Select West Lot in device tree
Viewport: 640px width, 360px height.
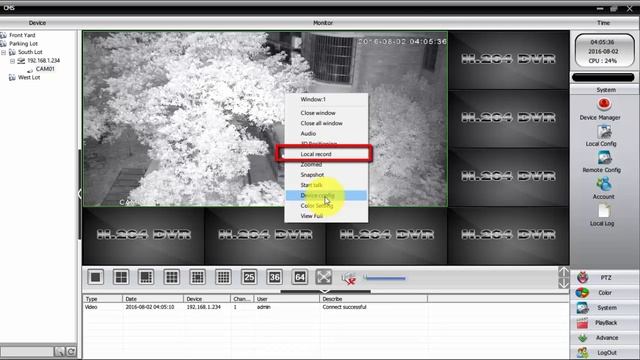(x=29, y=78)
